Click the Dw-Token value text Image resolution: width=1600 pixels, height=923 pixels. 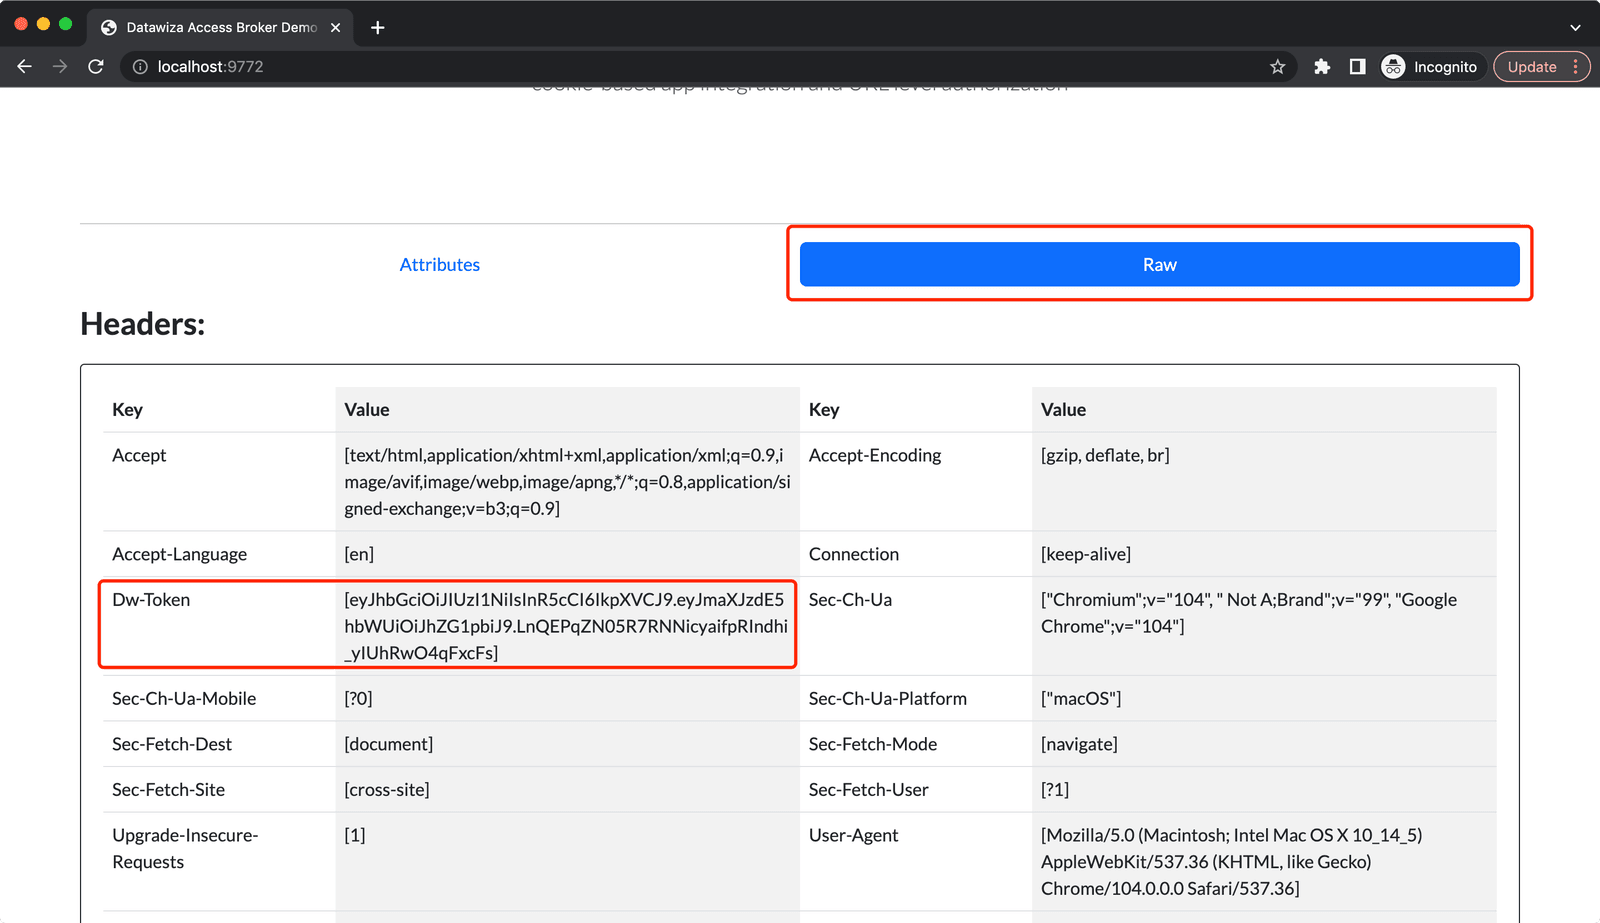(x=566, y=626)
